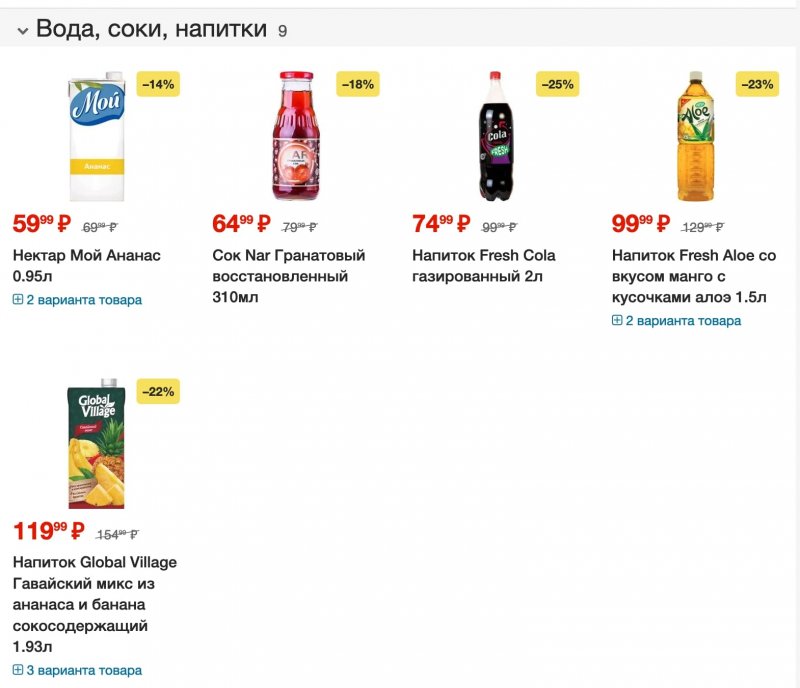Click the Нектар Мой Ананас 0.95л title
This screenshot has width=800, height=688.
pyautogui.click(x=86, y=265)
